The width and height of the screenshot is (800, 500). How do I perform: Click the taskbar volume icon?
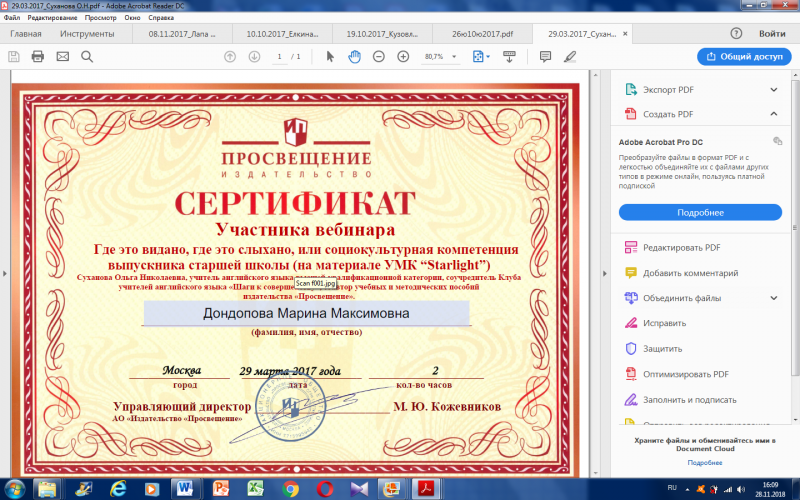click(740, 489)
